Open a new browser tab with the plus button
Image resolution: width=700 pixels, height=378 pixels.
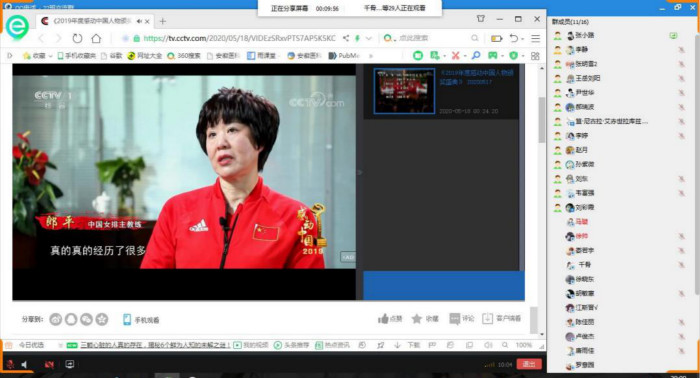162,21
